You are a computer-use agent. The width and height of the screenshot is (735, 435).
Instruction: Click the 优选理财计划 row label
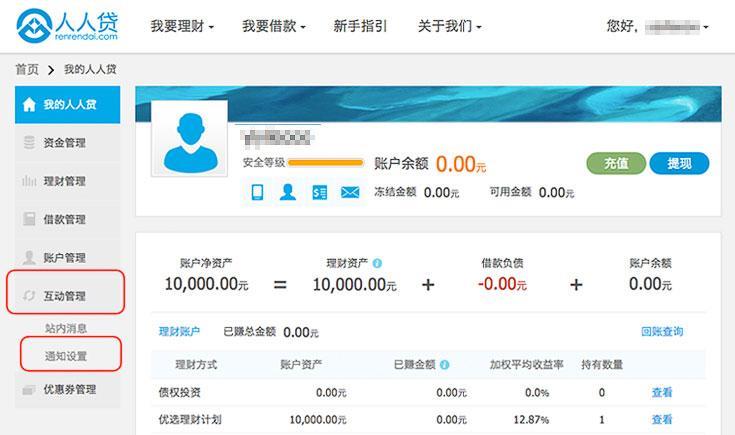190,420
